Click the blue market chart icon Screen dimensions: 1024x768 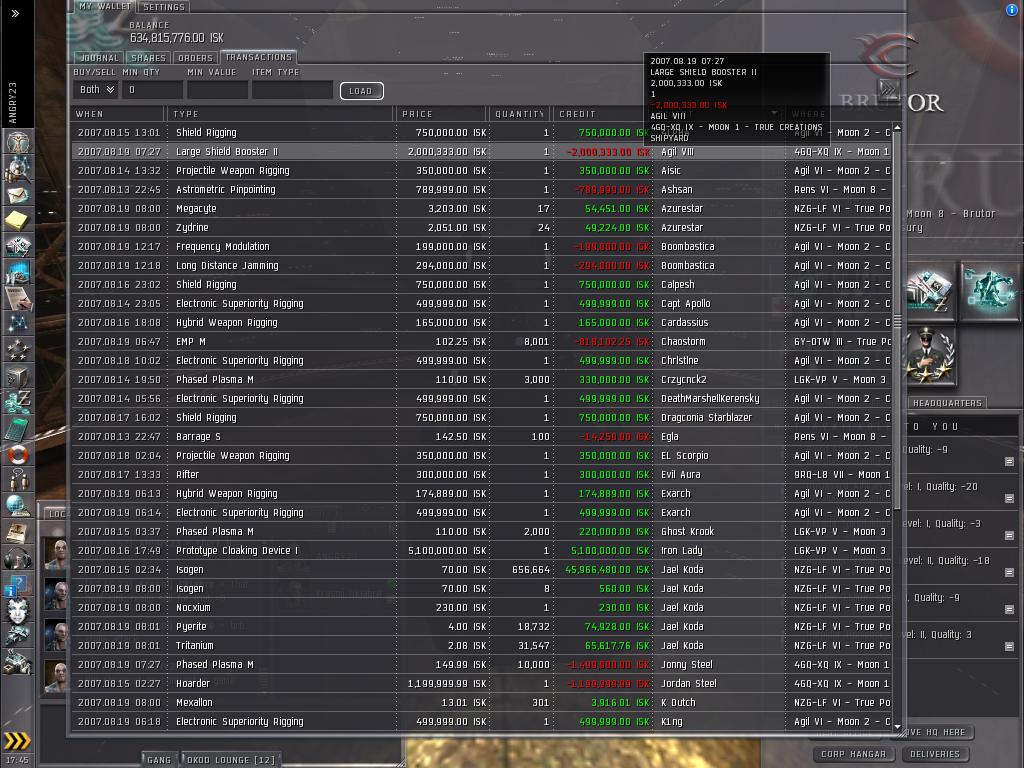click(17, 272)
